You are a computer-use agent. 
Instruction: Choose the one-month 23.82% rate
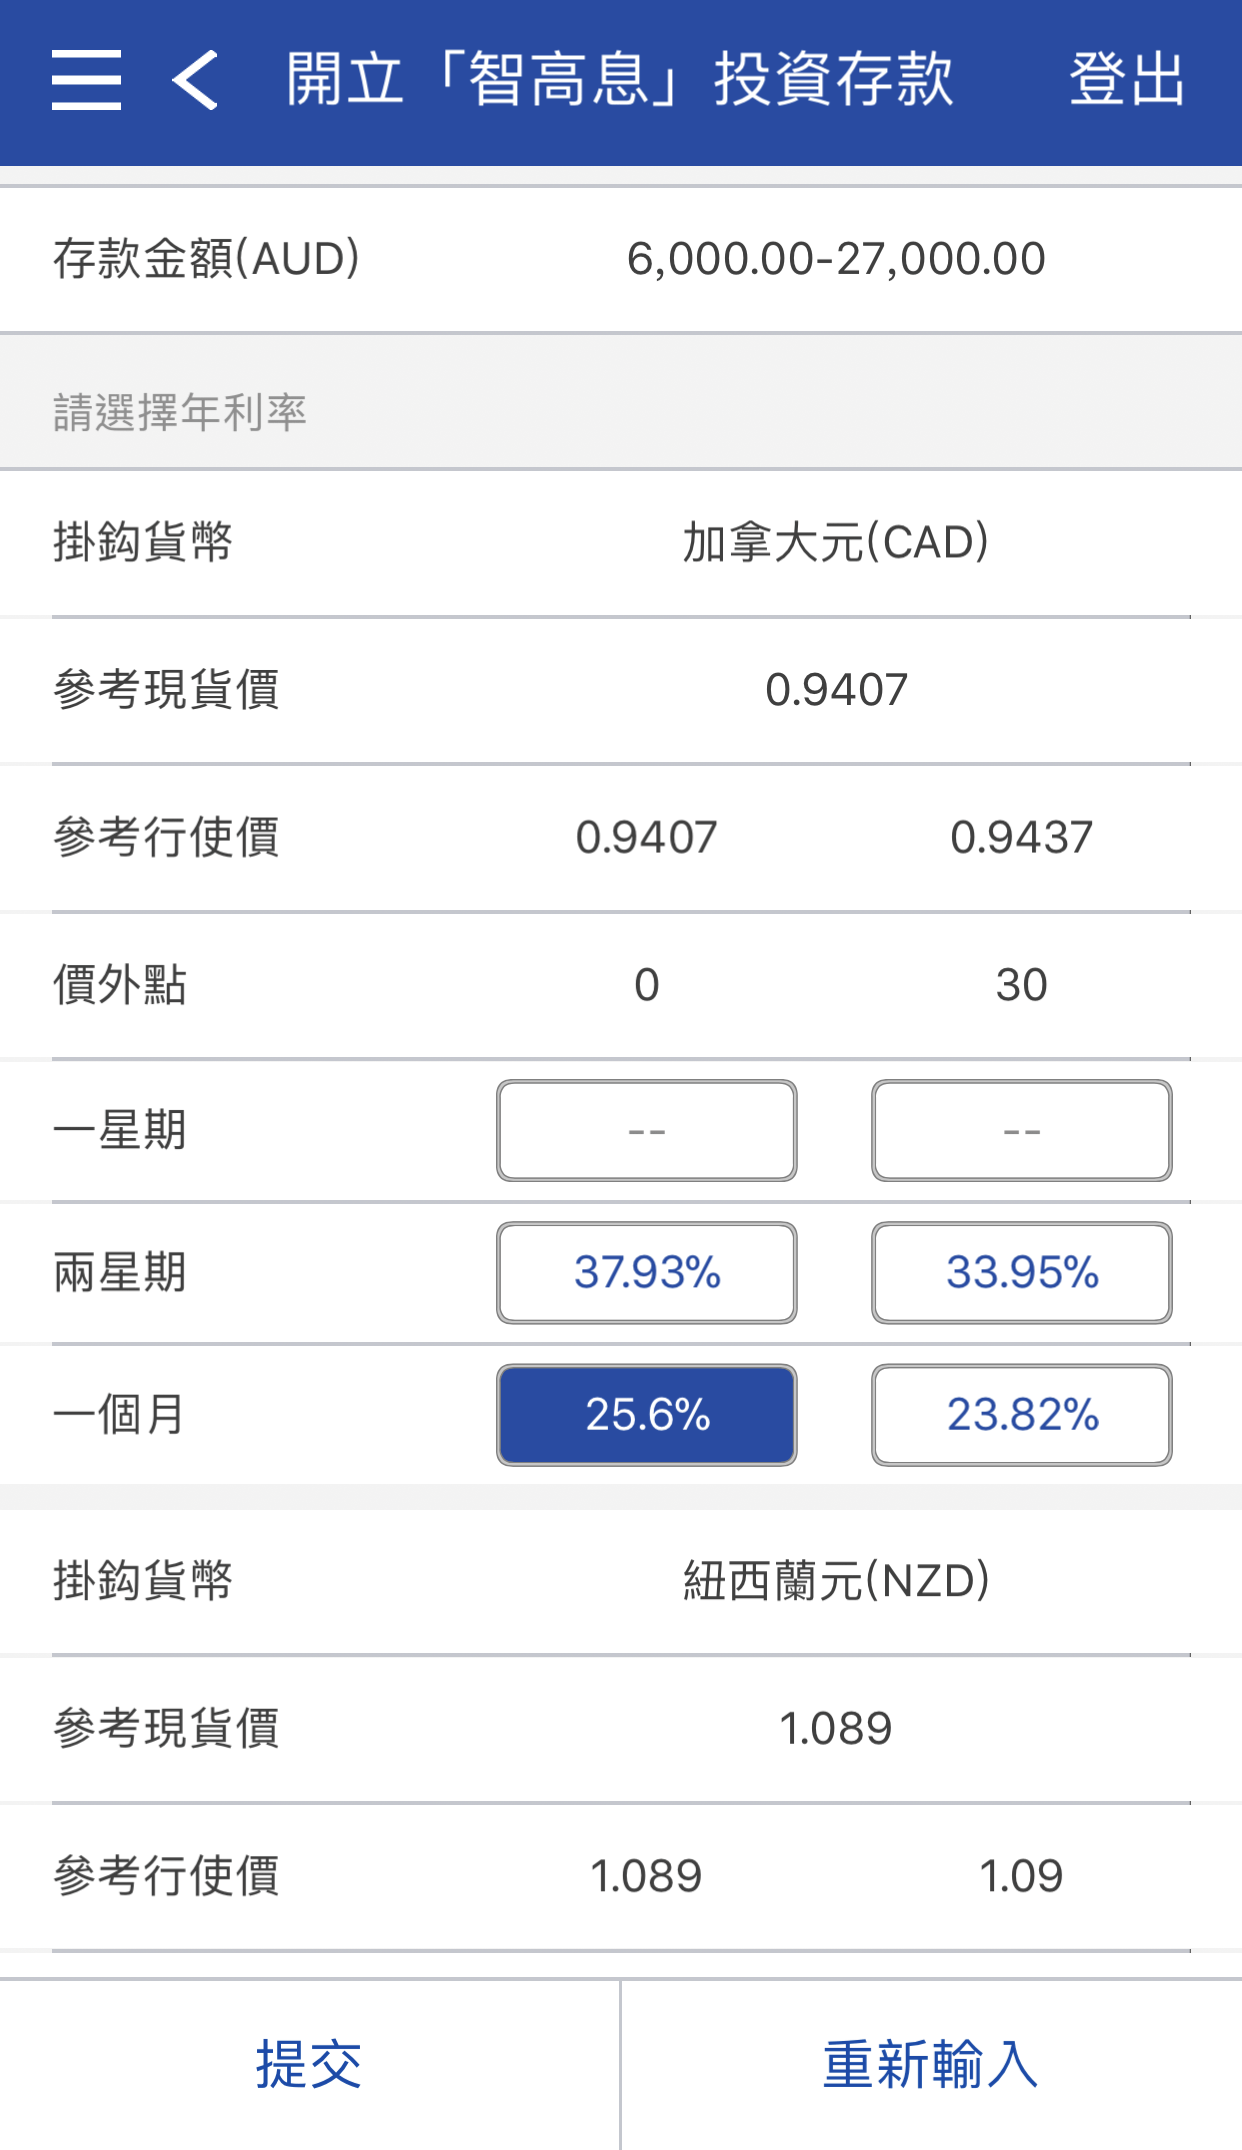pos(1021,1415)
